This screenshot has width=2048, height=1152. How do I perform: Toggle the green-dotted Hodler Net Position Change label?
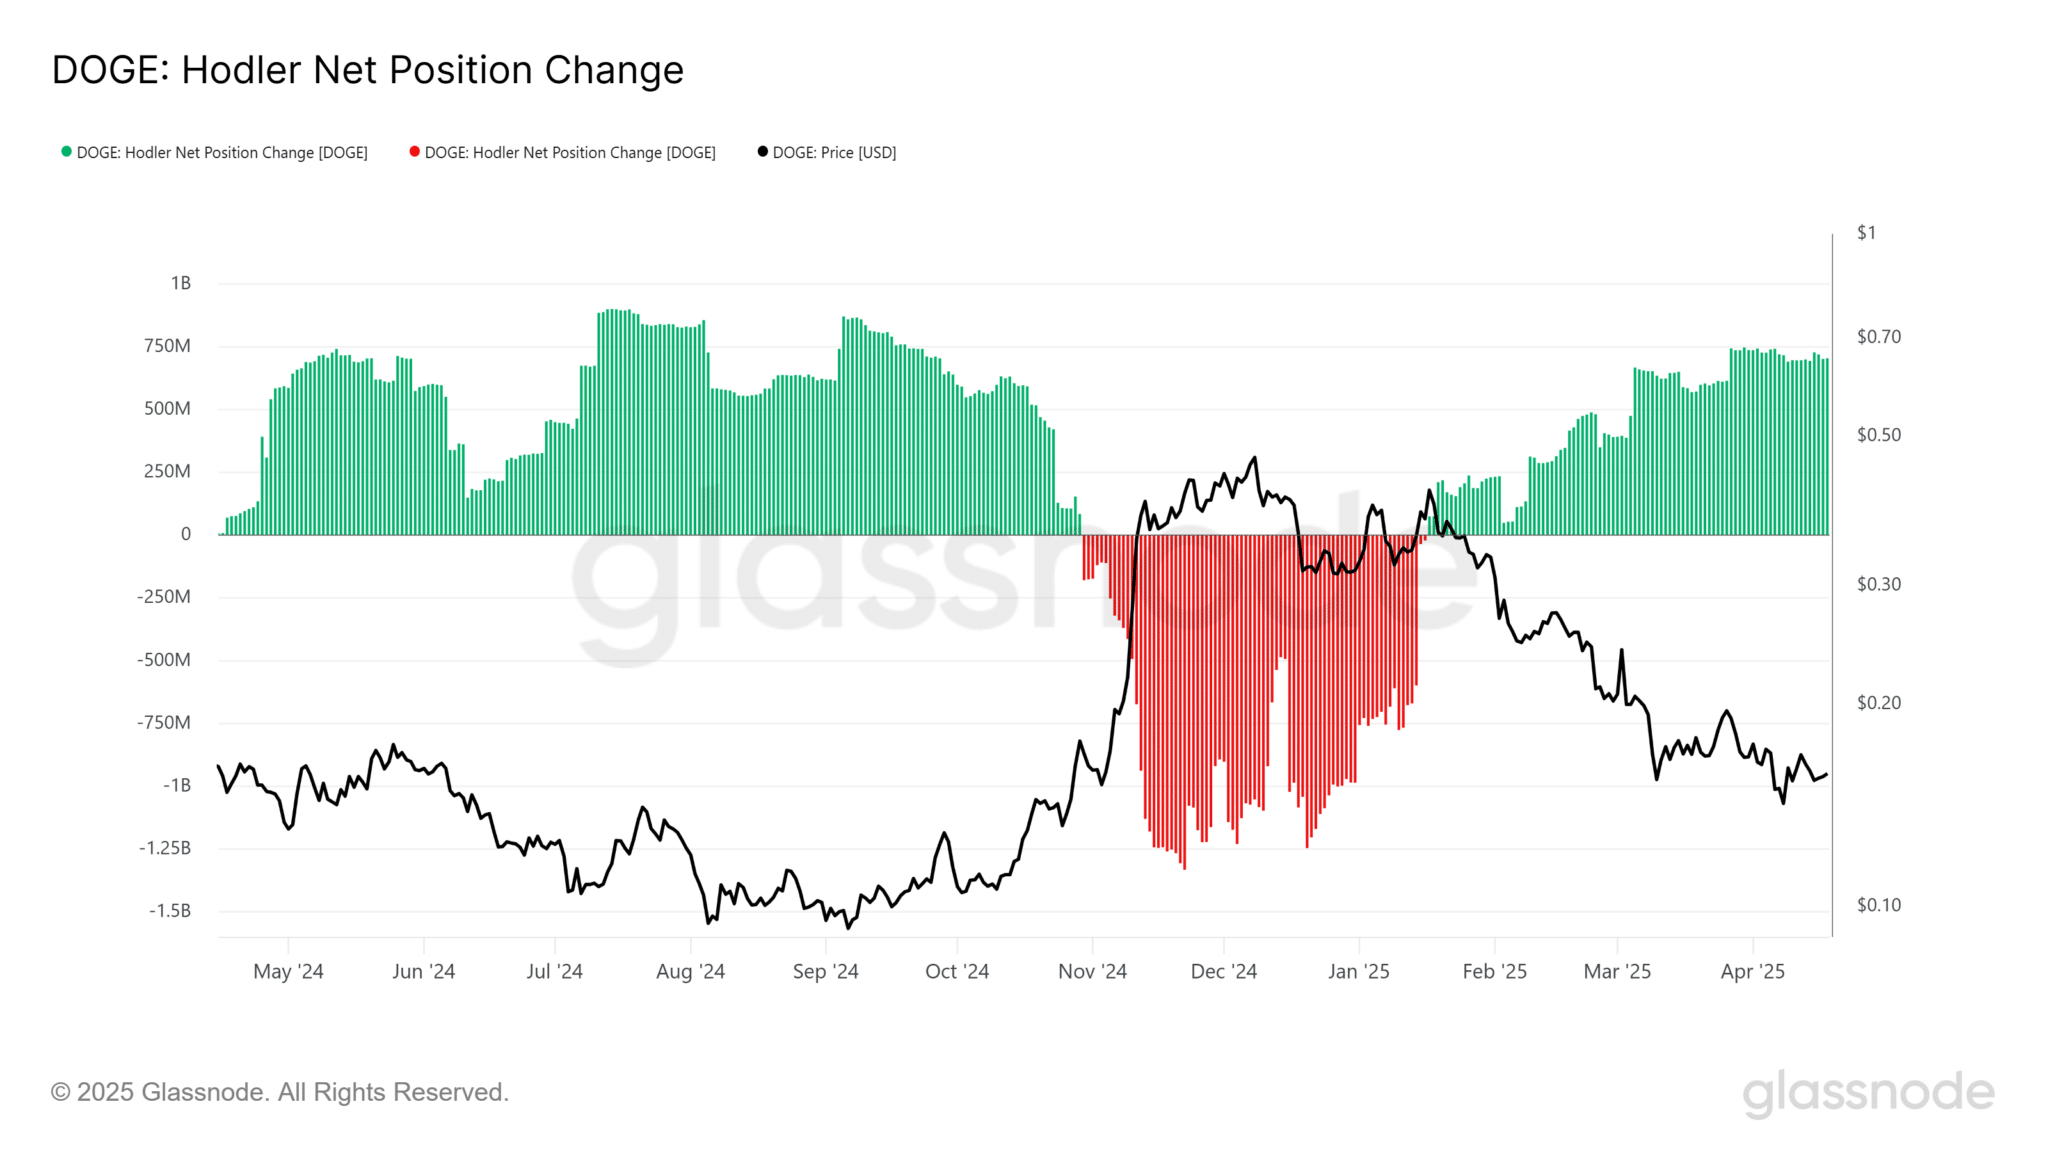[x=222, y=153]
